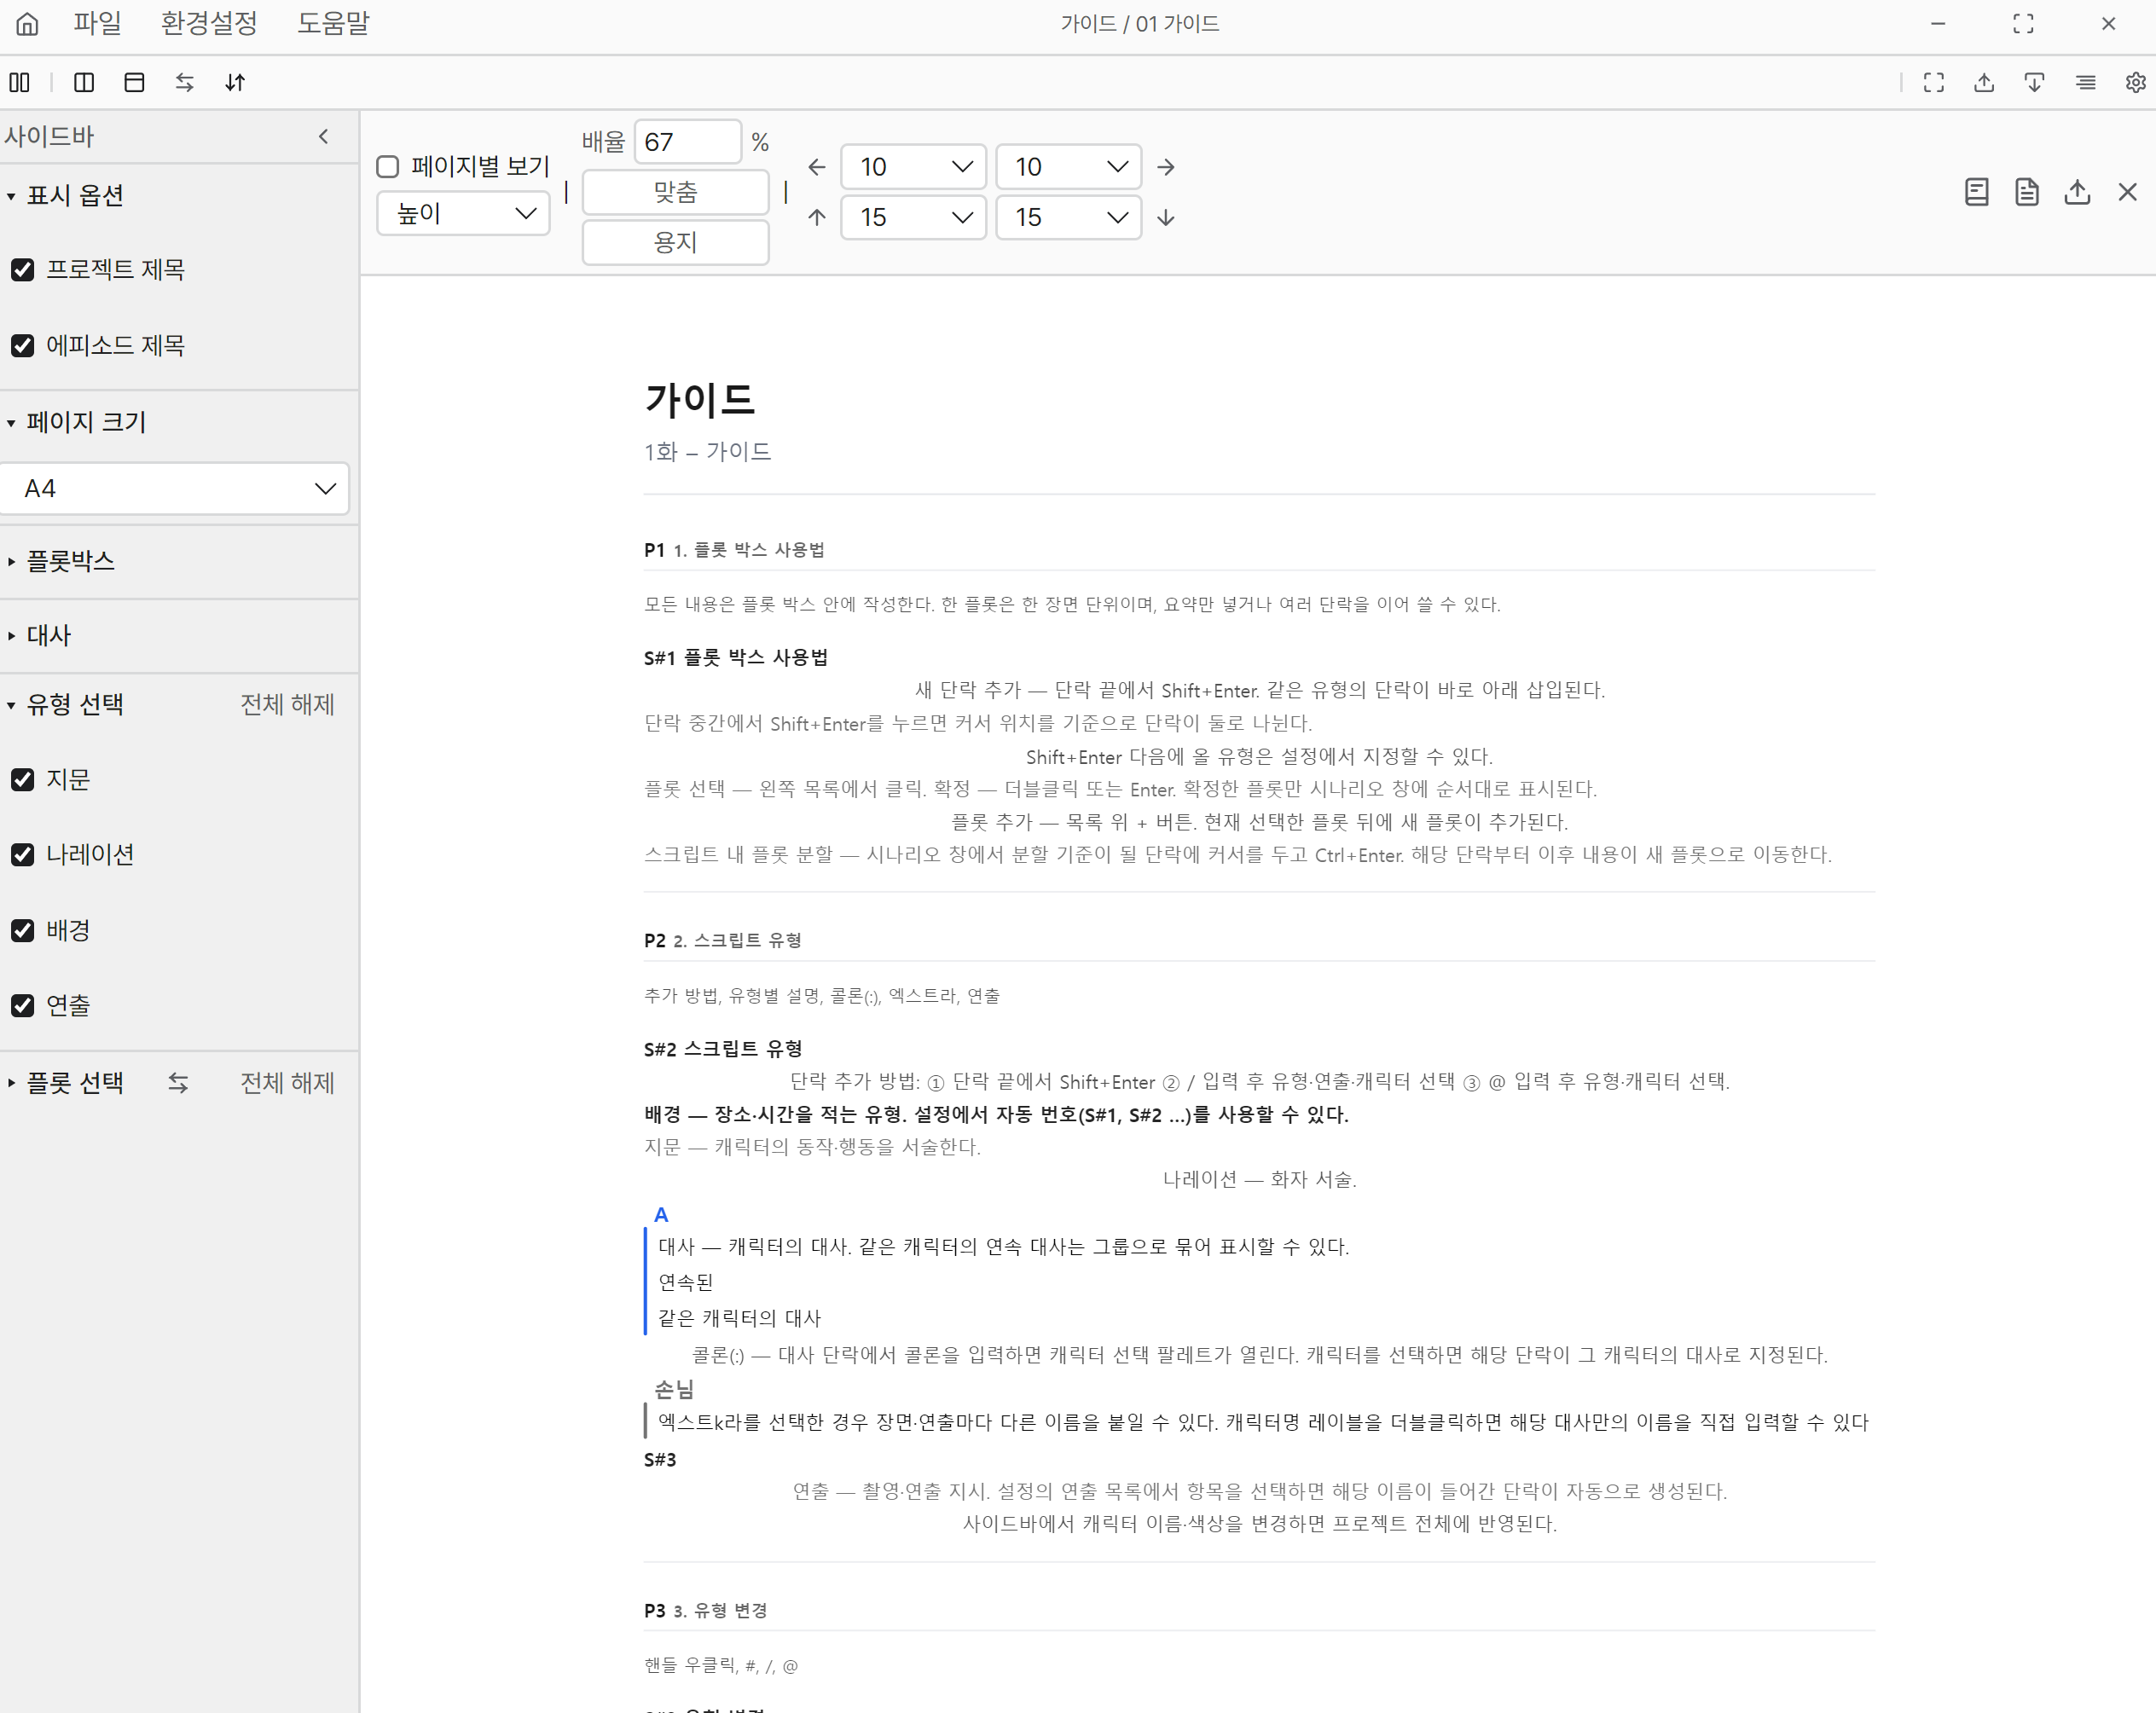Click 전체 해제 beside 유형 선택
This screenshot has height=1713, width=2156.
pyautogui.click(x=287, y=704)
